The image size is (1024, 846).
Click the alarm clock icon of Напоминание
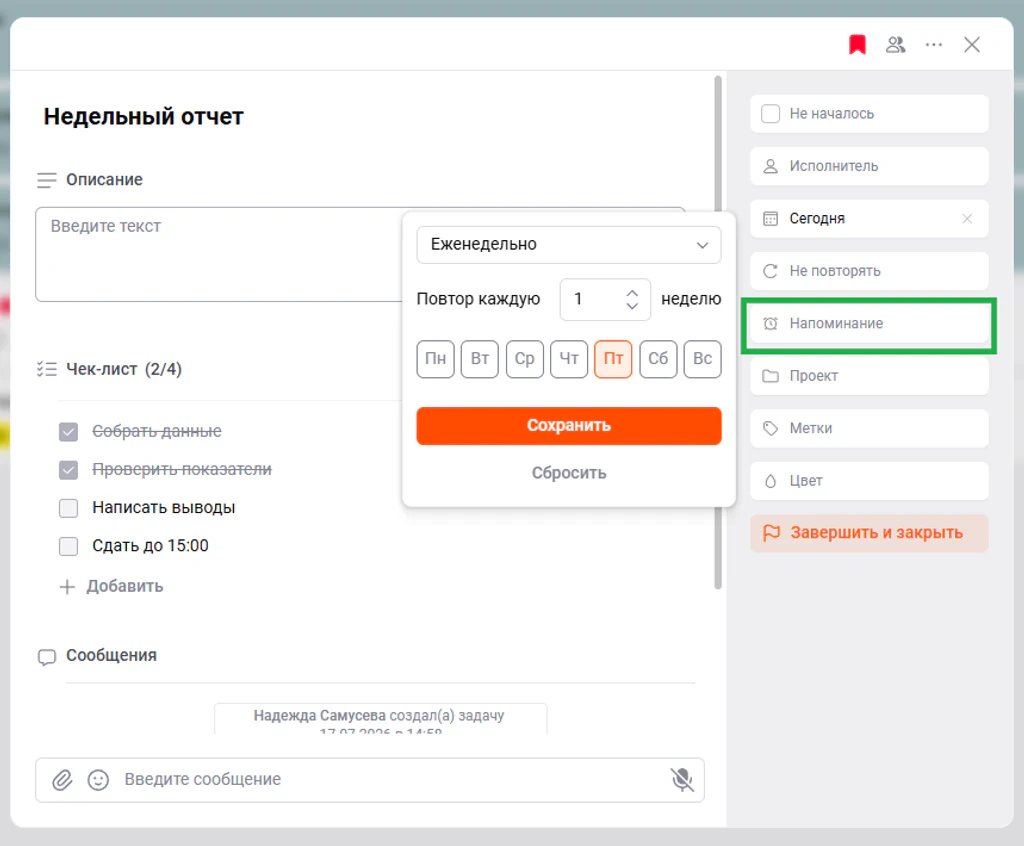coord(771,323)
